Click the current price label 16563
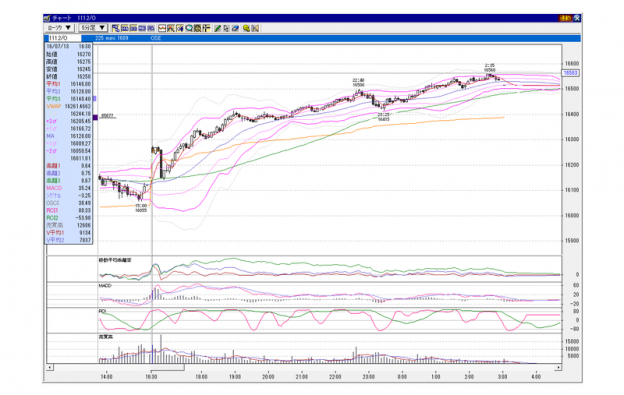Screen dimensions: 624x395 coord(571,73)
